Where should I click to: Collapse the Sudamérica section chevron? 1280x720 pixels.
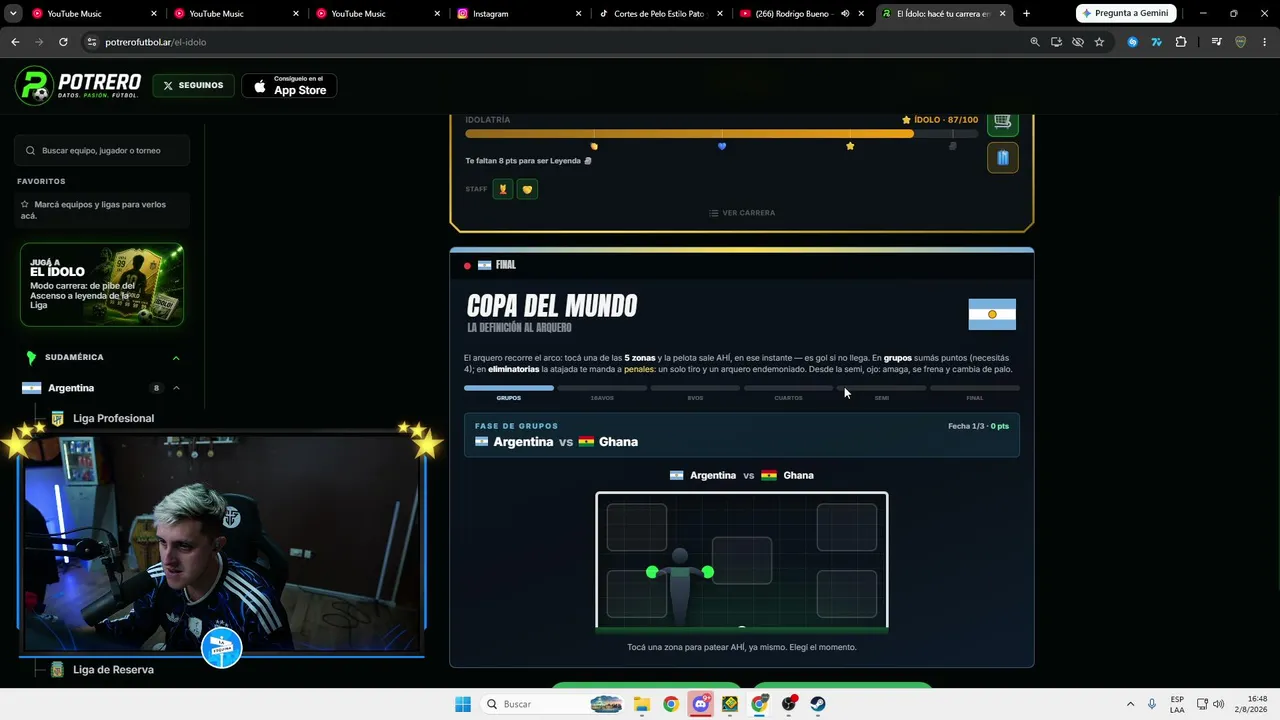point(176,357)
